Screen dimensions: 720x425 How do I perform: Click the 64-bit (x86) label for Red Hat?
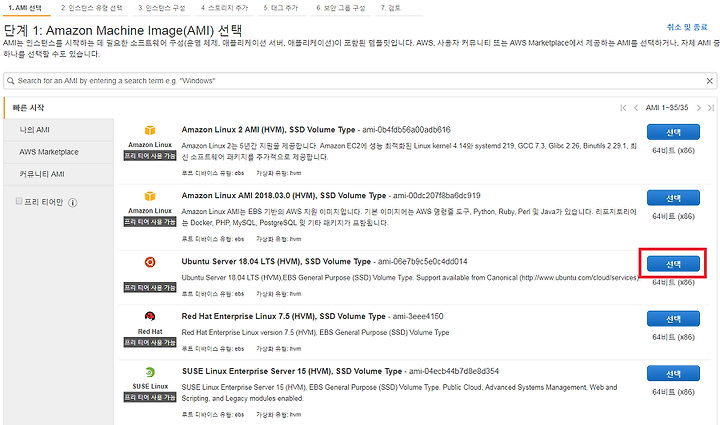click(673, 337)
